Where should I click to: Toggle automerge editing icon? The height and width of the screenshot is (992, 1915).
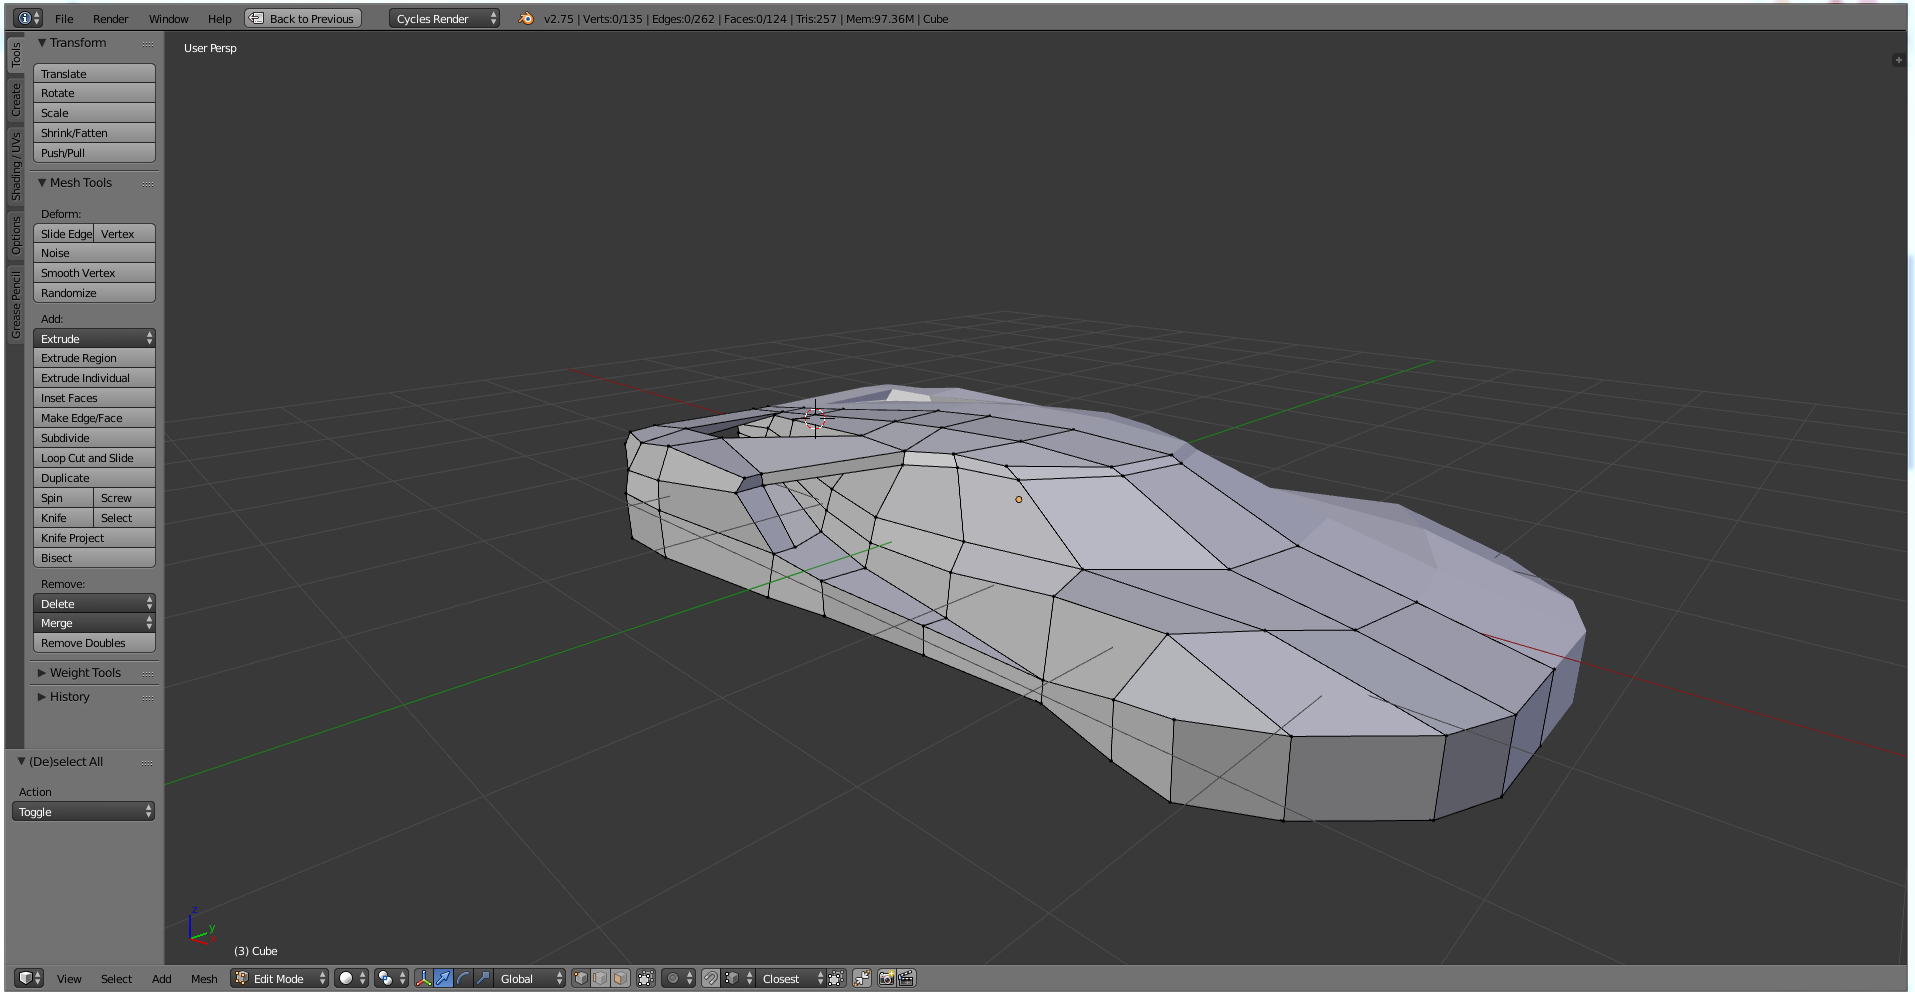click(x=861, y=978)
